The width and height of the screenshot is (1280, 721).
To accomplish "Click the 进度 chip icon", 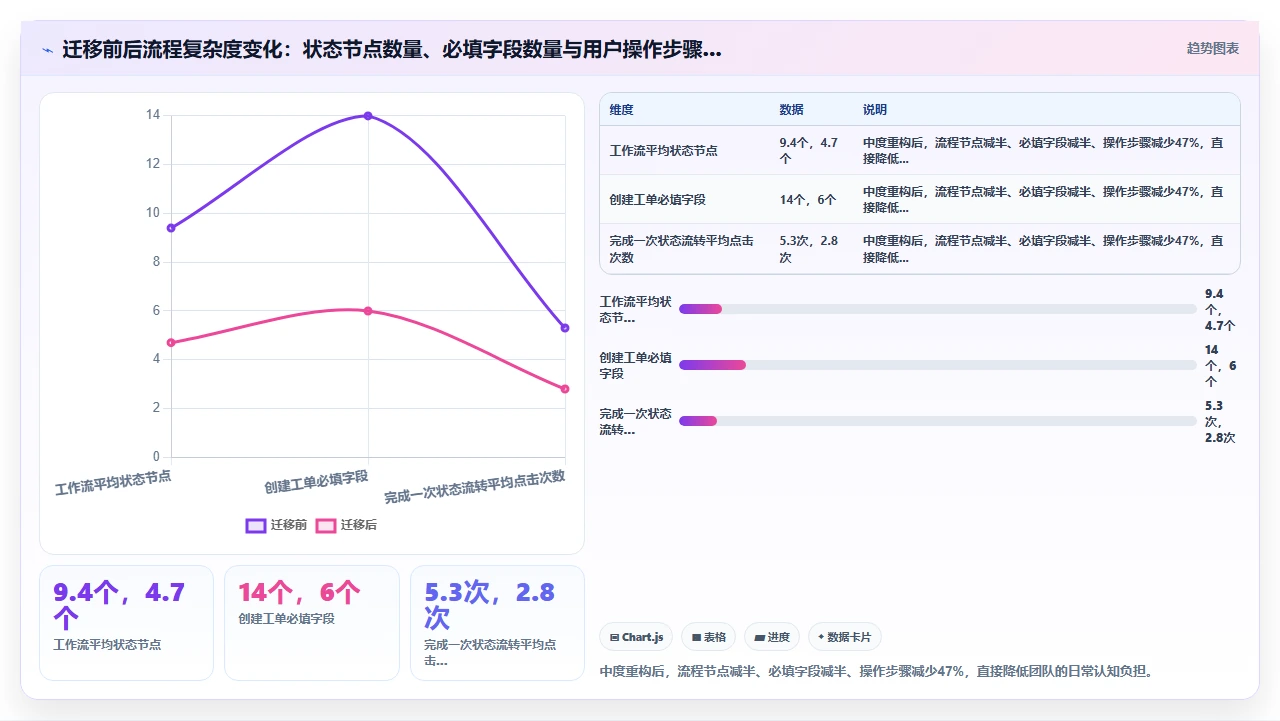I will click(759, 637).
